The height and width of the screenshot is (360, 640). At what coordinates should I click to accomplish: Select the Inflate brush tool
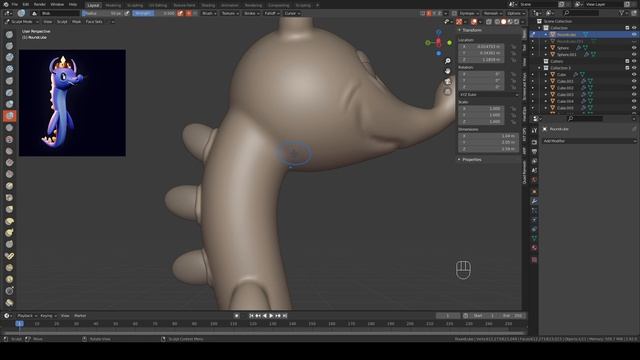tap(9, 104)
